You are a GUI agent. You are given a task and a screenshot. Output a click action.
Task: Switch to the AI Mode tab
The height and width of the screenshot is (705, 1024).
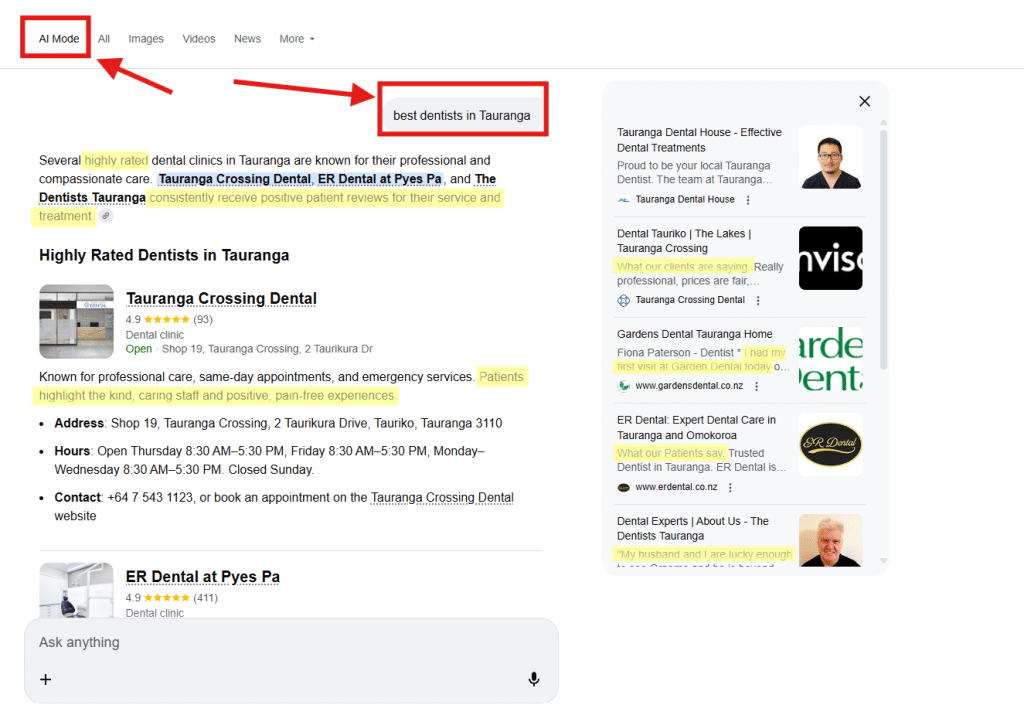point(59,39)
